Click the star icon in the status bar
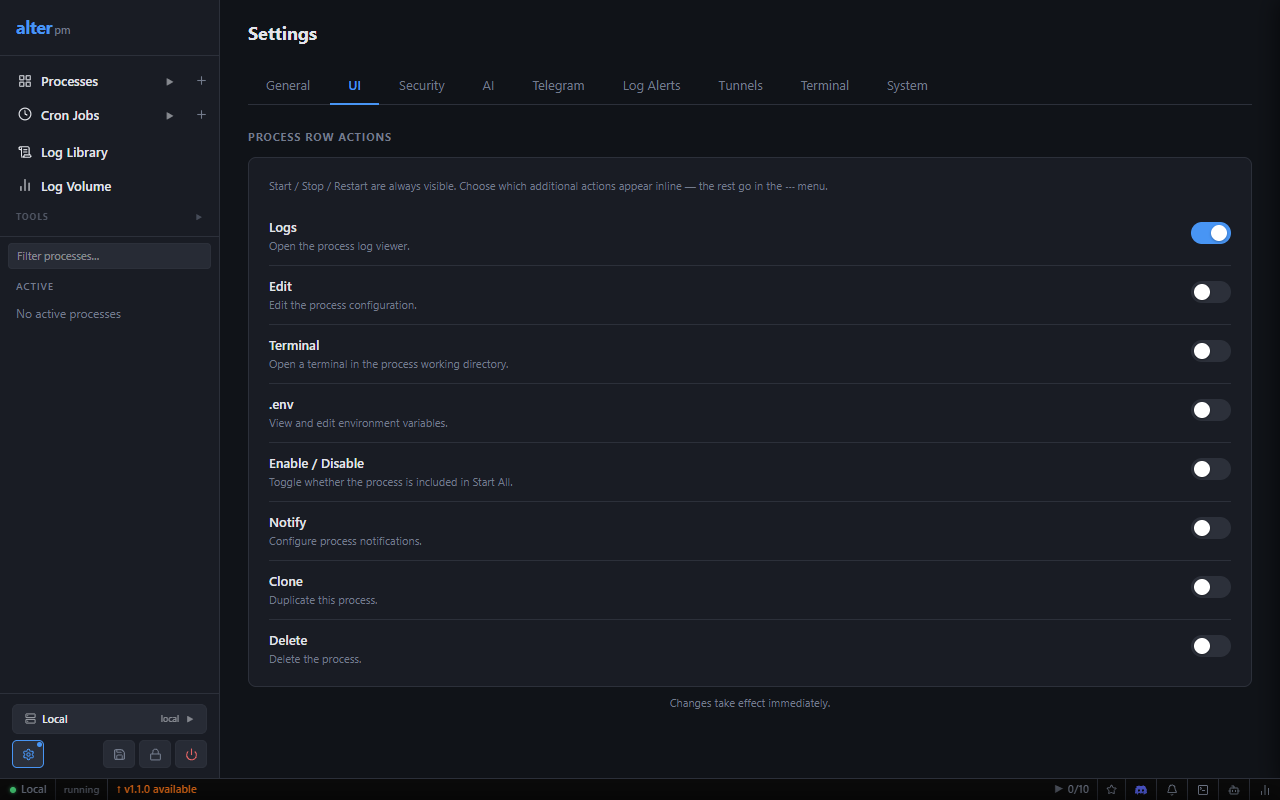The image size is (1280, 800). 1111,789
